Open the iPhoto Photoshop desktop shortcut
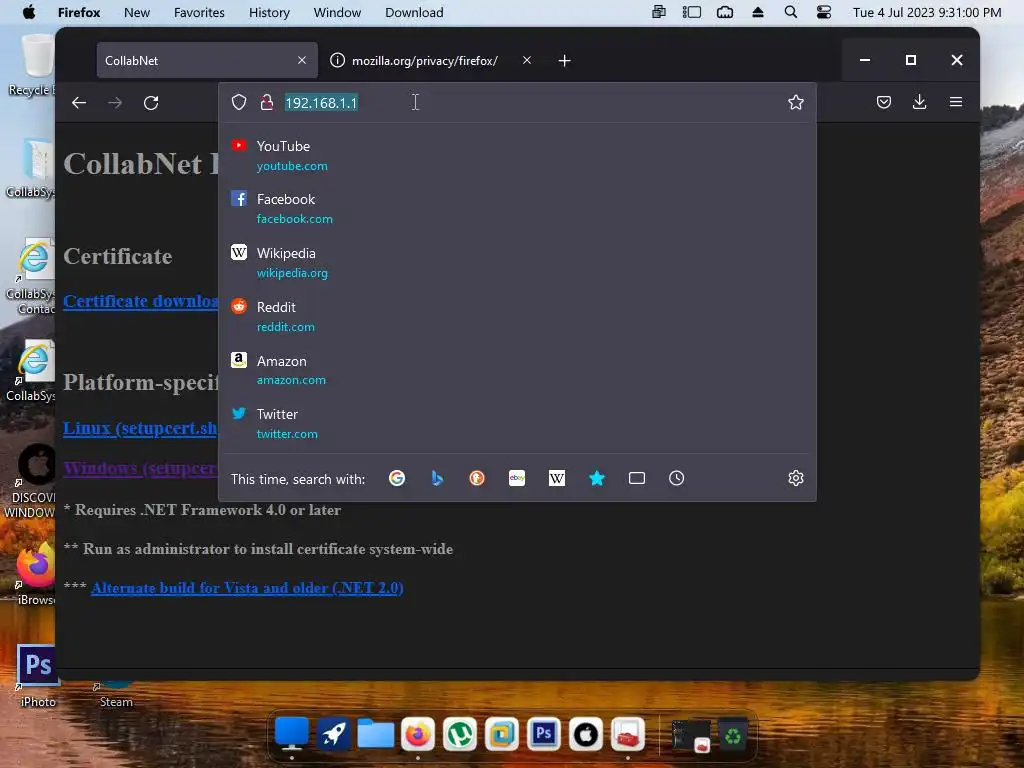 pyautogui.click(x=38, y=676)
